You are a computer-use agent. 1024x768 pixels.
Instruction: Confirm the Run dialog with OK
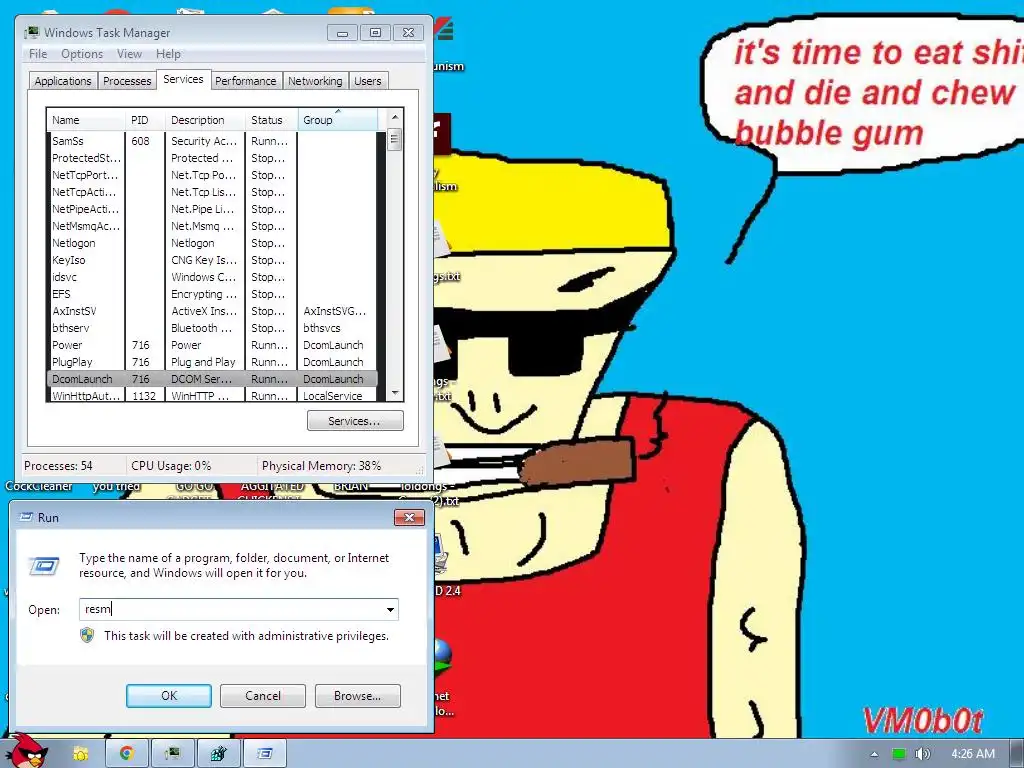point(168,696)
